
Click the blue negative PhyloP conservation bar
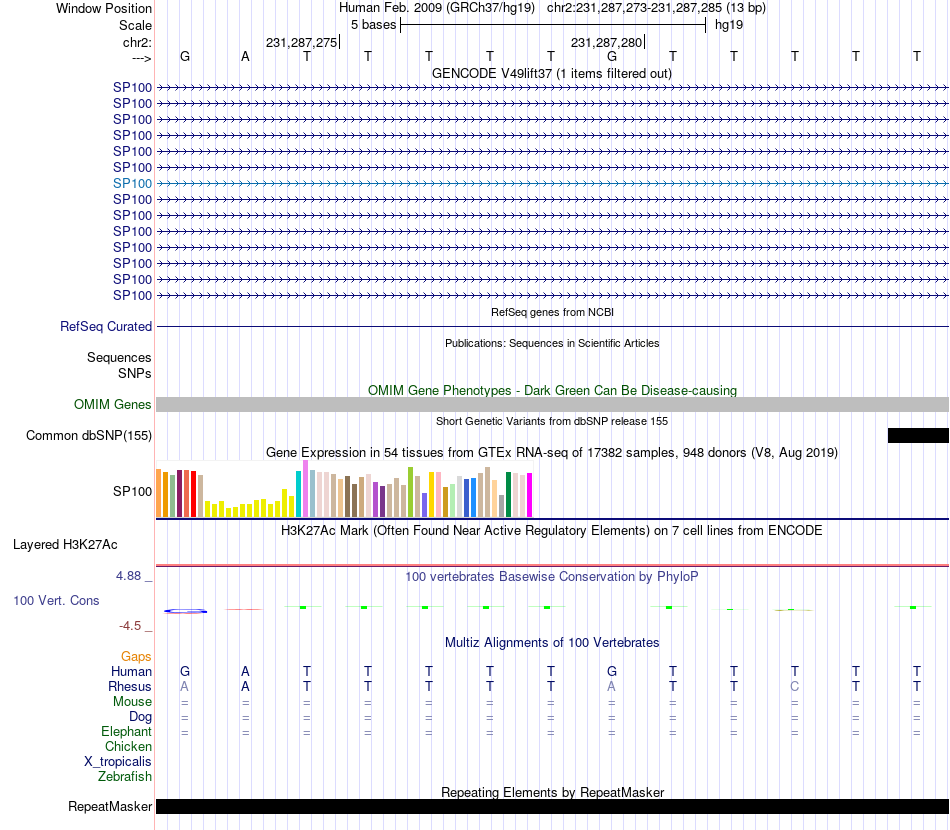pos(185,611)
